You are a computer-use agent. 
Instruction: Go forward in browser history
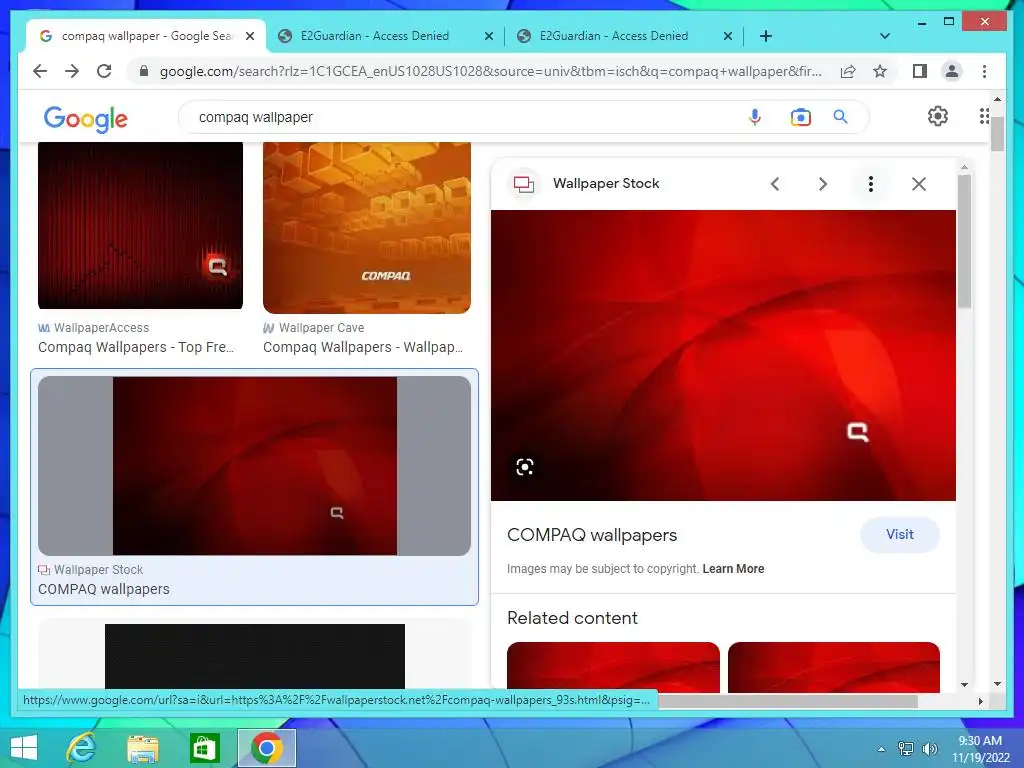pos(72,71)
